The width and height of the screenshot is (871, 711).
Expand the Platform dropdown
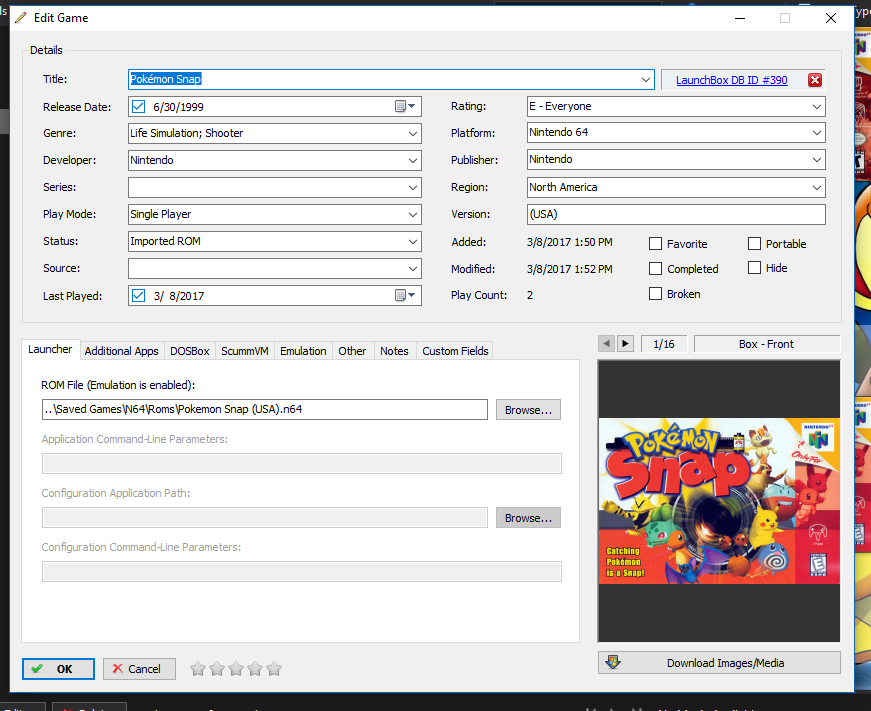click(817, 133)
